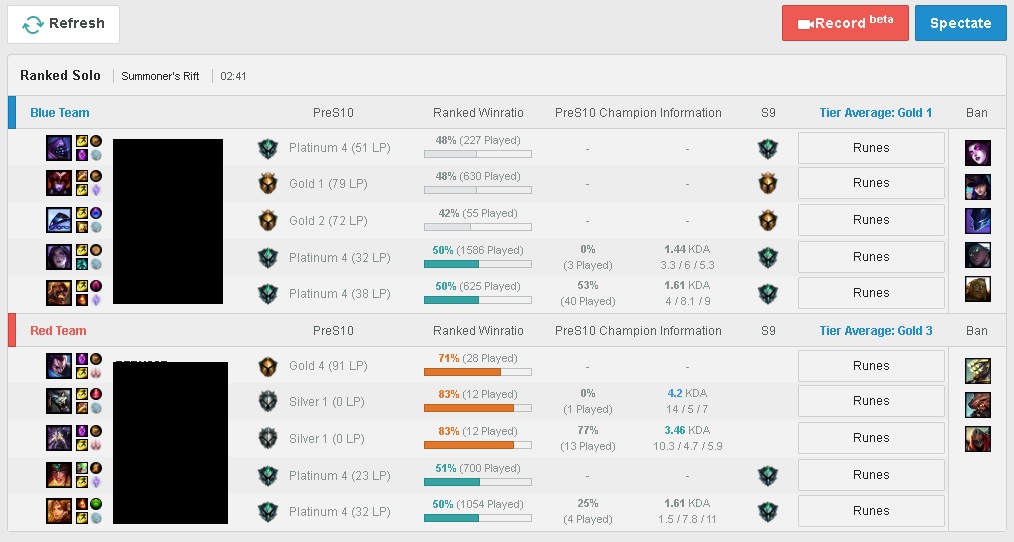Select first Blue Team champion portrait icon
The width and height of the screenshot is (1014, 542).
[x=59, y=148]
